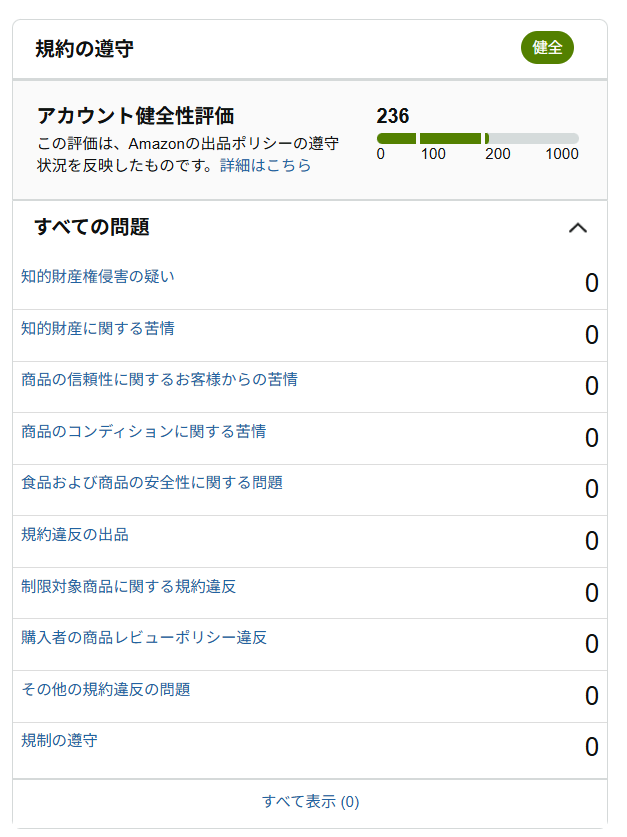Open 商品のコンディションに関する苦情 link
The width and height of the screenshot is (627, 837).
click(143, 431)
